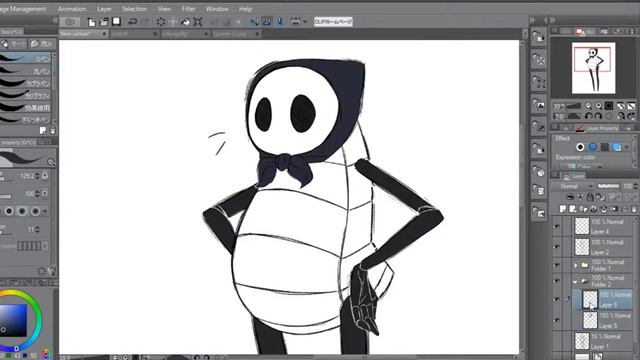The width and height of the screenshot is (640, 360).
Task: Click the Navigator rotate left icon
Action: [588, 116]
